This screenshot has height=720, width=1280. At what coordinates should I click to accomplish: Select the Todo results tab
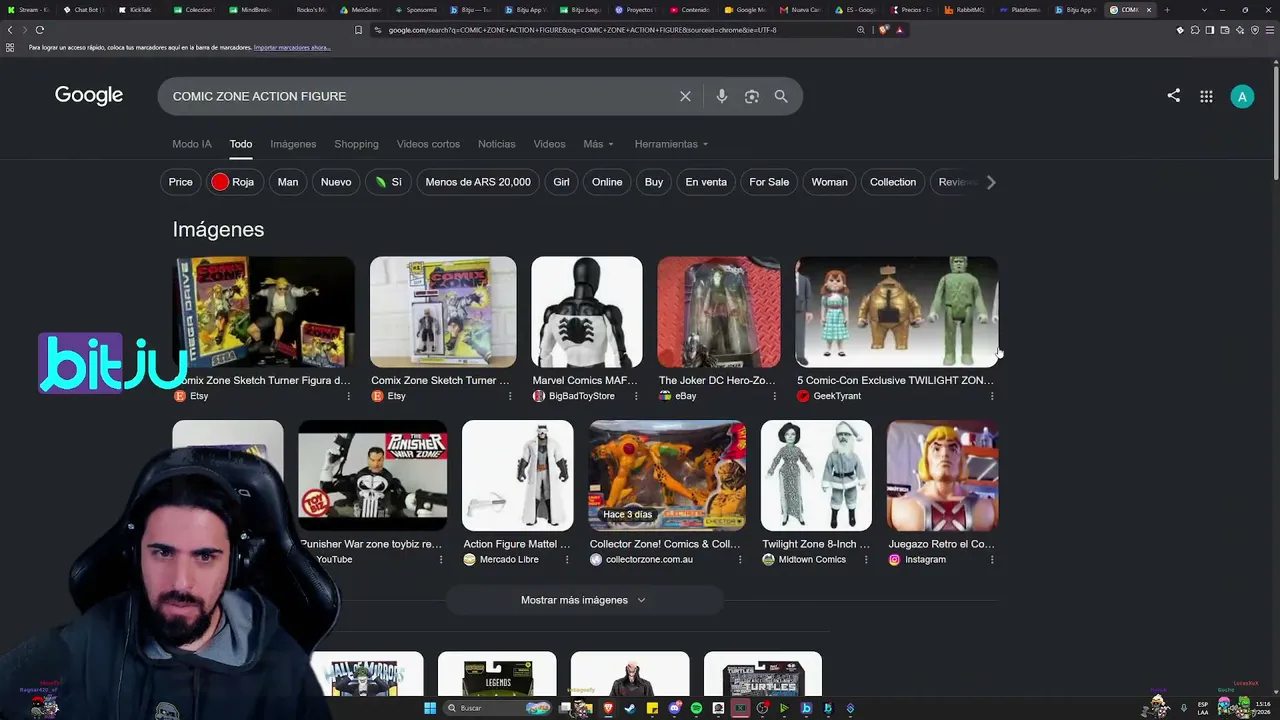pyautogui.click(x=241, y=144)
